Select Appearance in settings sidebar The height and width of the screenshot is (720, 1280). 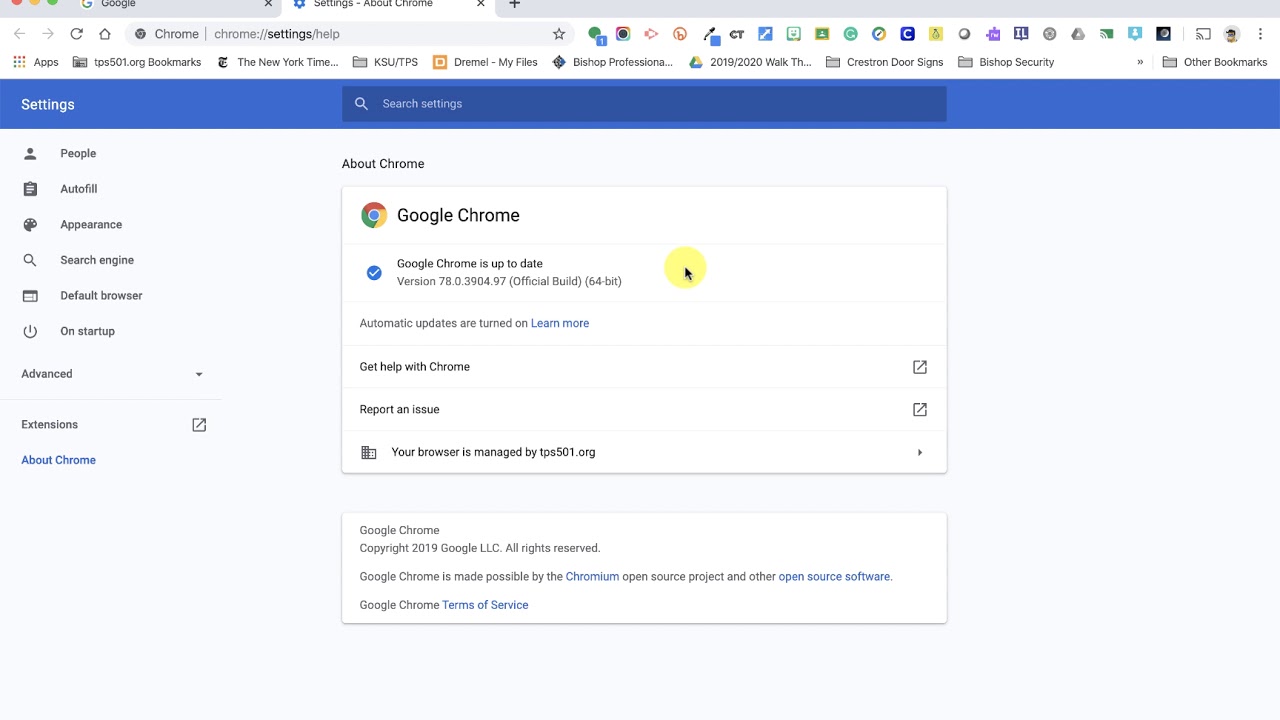91,225
